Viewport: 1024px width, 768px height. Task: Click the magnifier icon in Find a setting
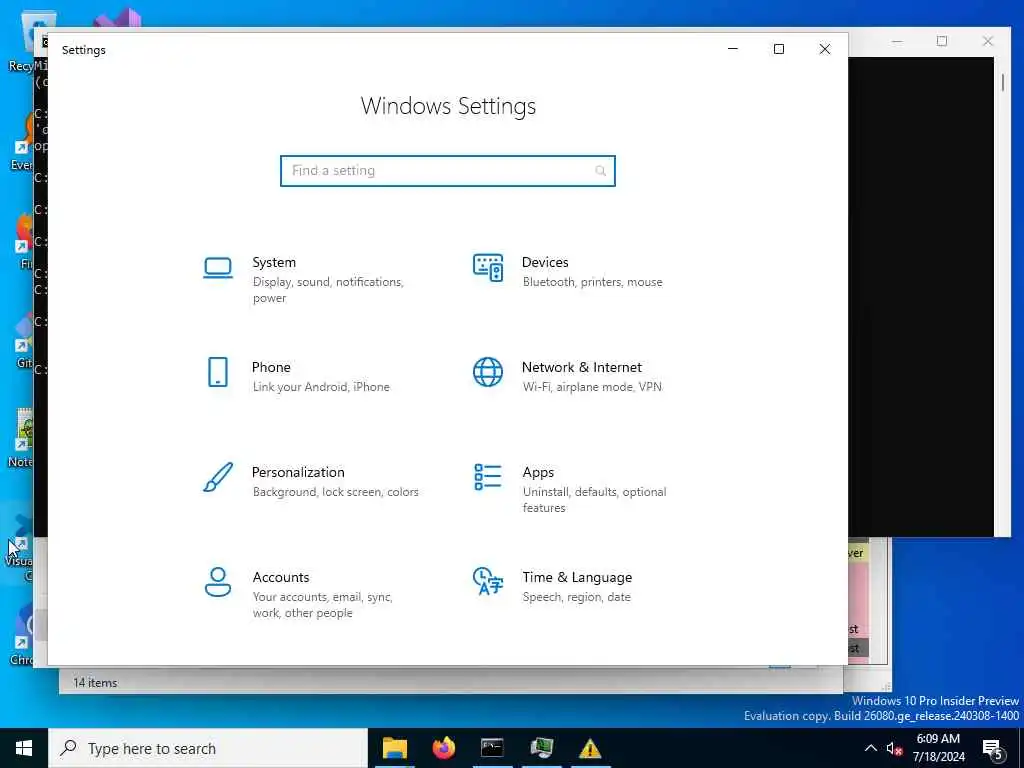[x=600, y=171]
